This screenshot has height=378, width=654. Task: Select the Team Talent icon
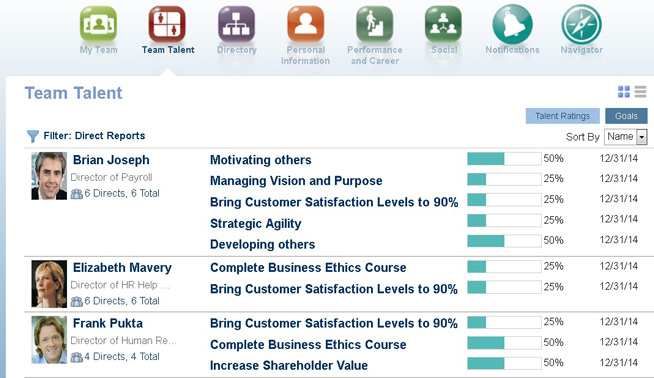pos(167,24)
